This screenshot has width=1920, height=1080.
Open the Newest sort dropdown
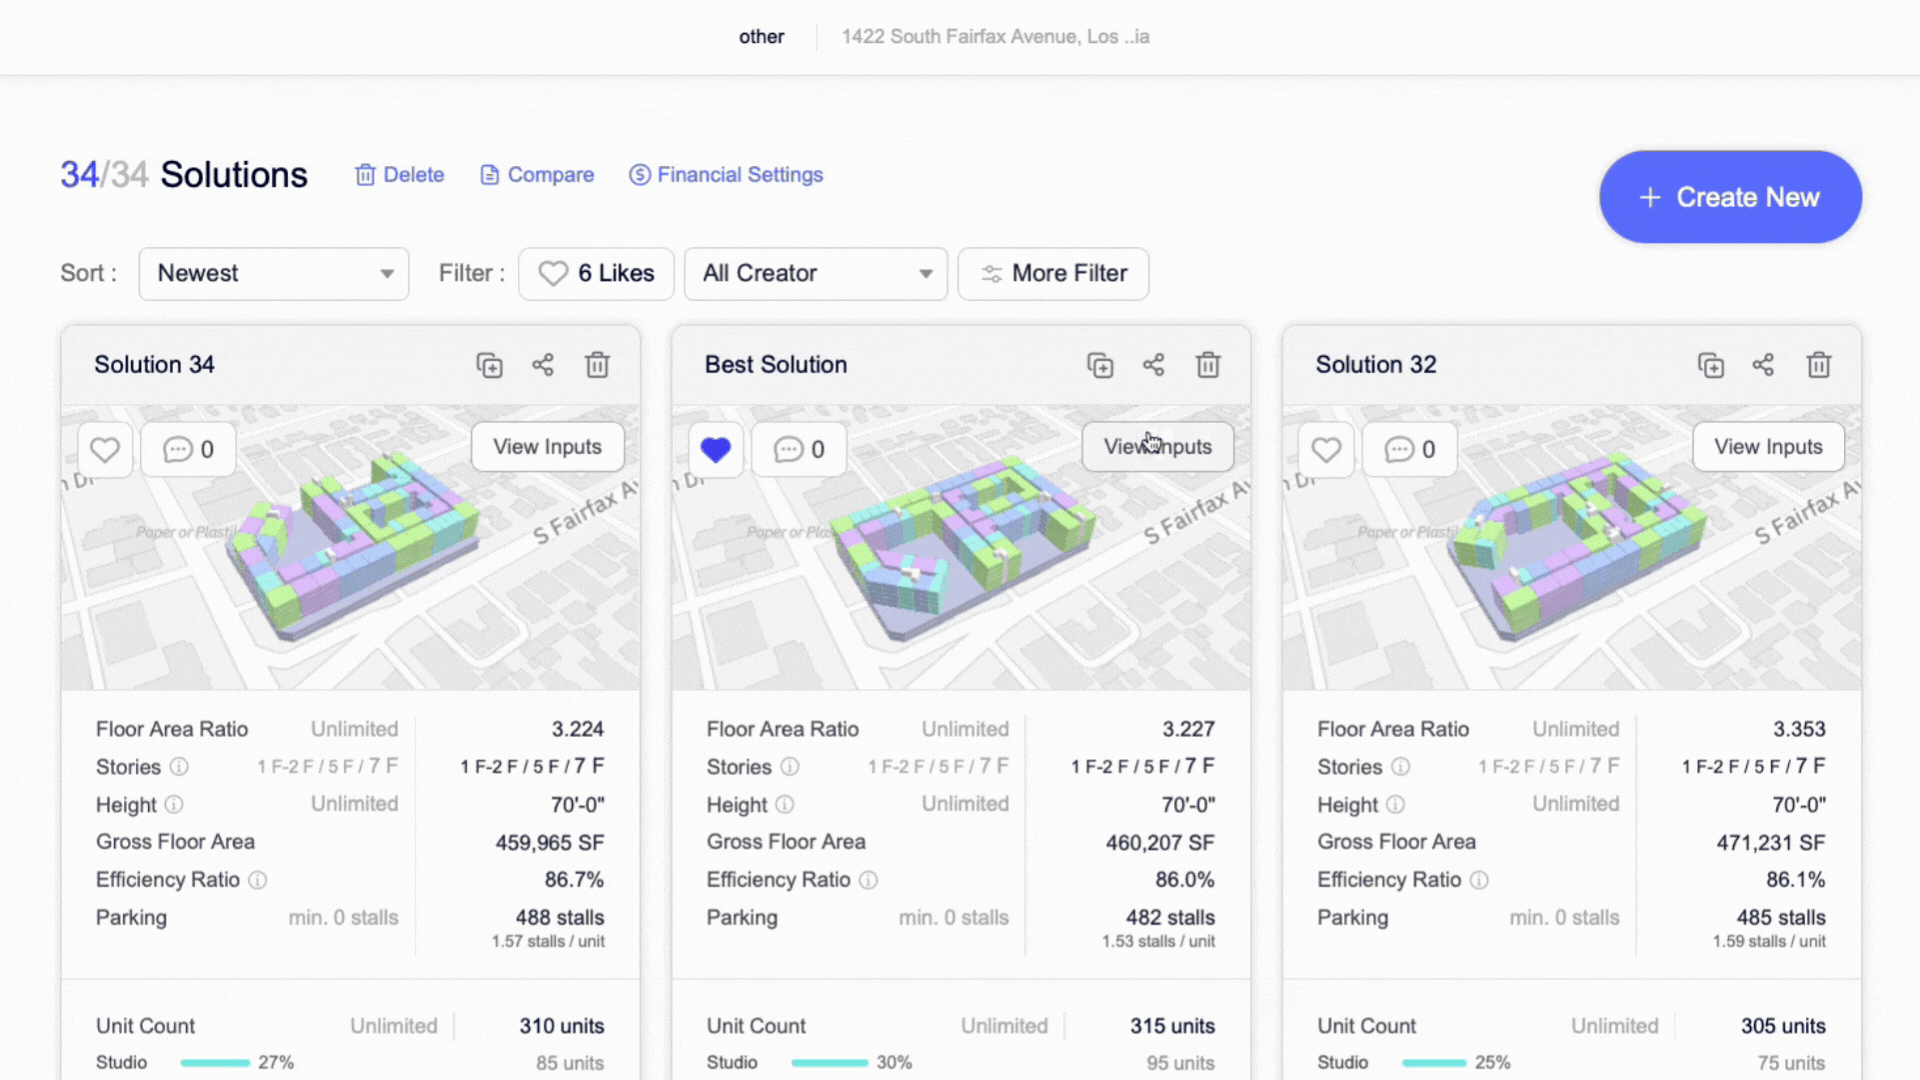[274, 273]
